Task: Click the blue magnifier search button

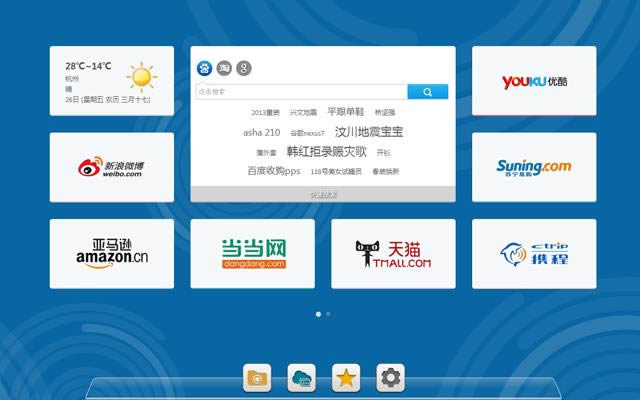Action: [x=428, y=92]
